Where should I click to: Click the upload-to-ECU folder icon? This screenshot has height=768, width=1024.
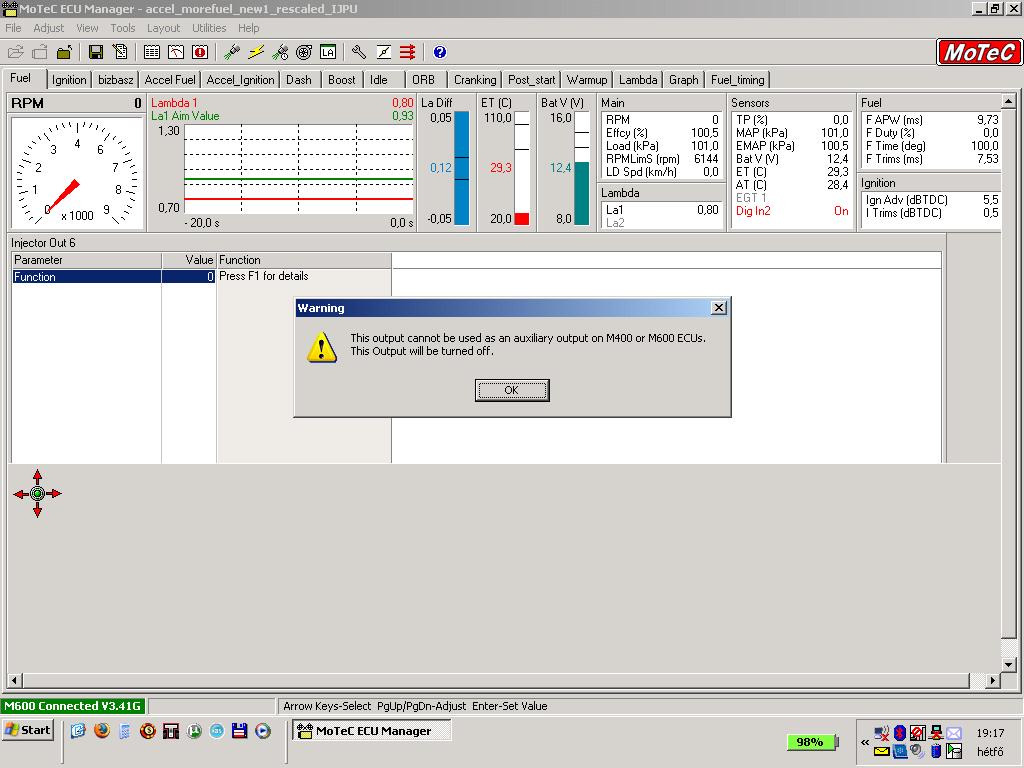point(64,52)
